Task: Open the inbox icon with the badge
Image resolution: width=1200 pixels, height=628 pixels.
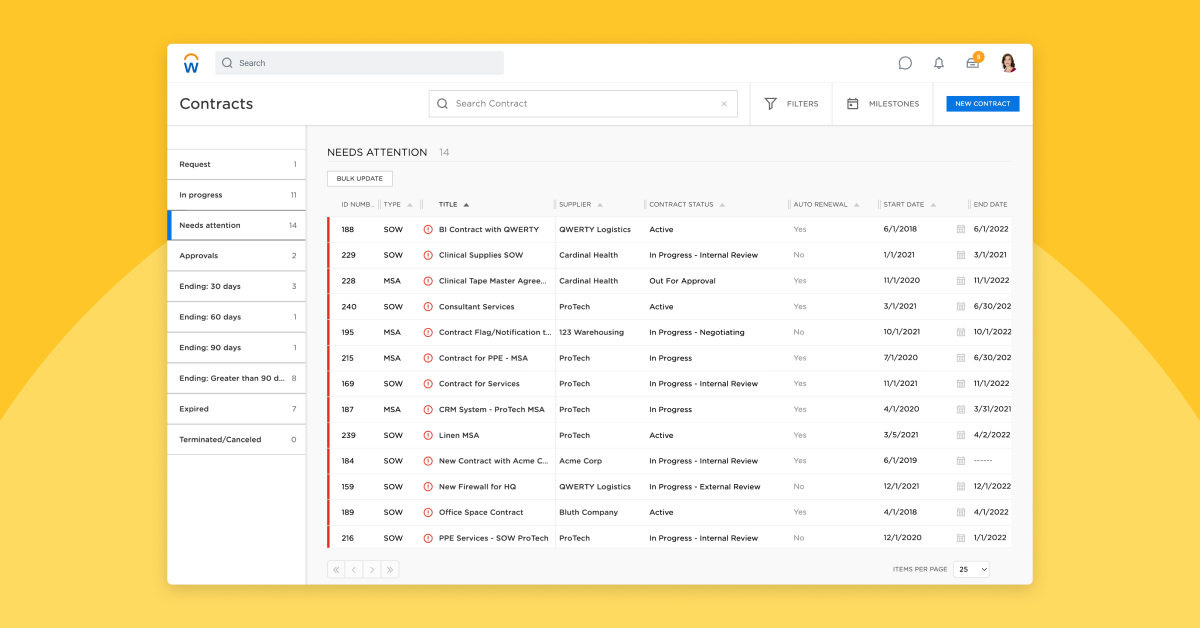Action: click(x=971, y=62)
